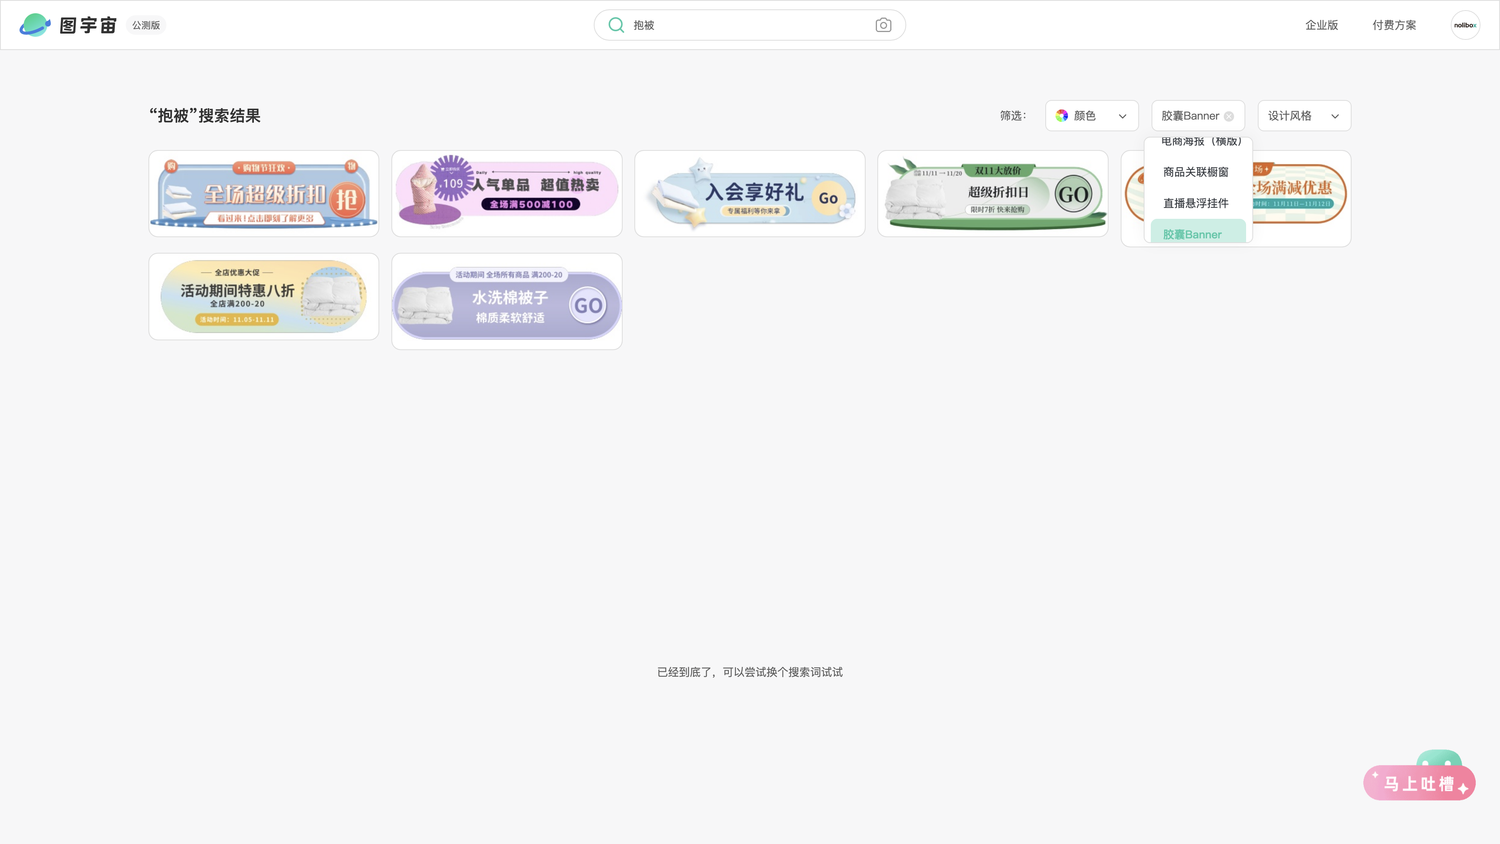The width and height of the screenshot is (1500, 844).
Task: Click the color wheel icon in filter
Action: (x=1062, y=116)
